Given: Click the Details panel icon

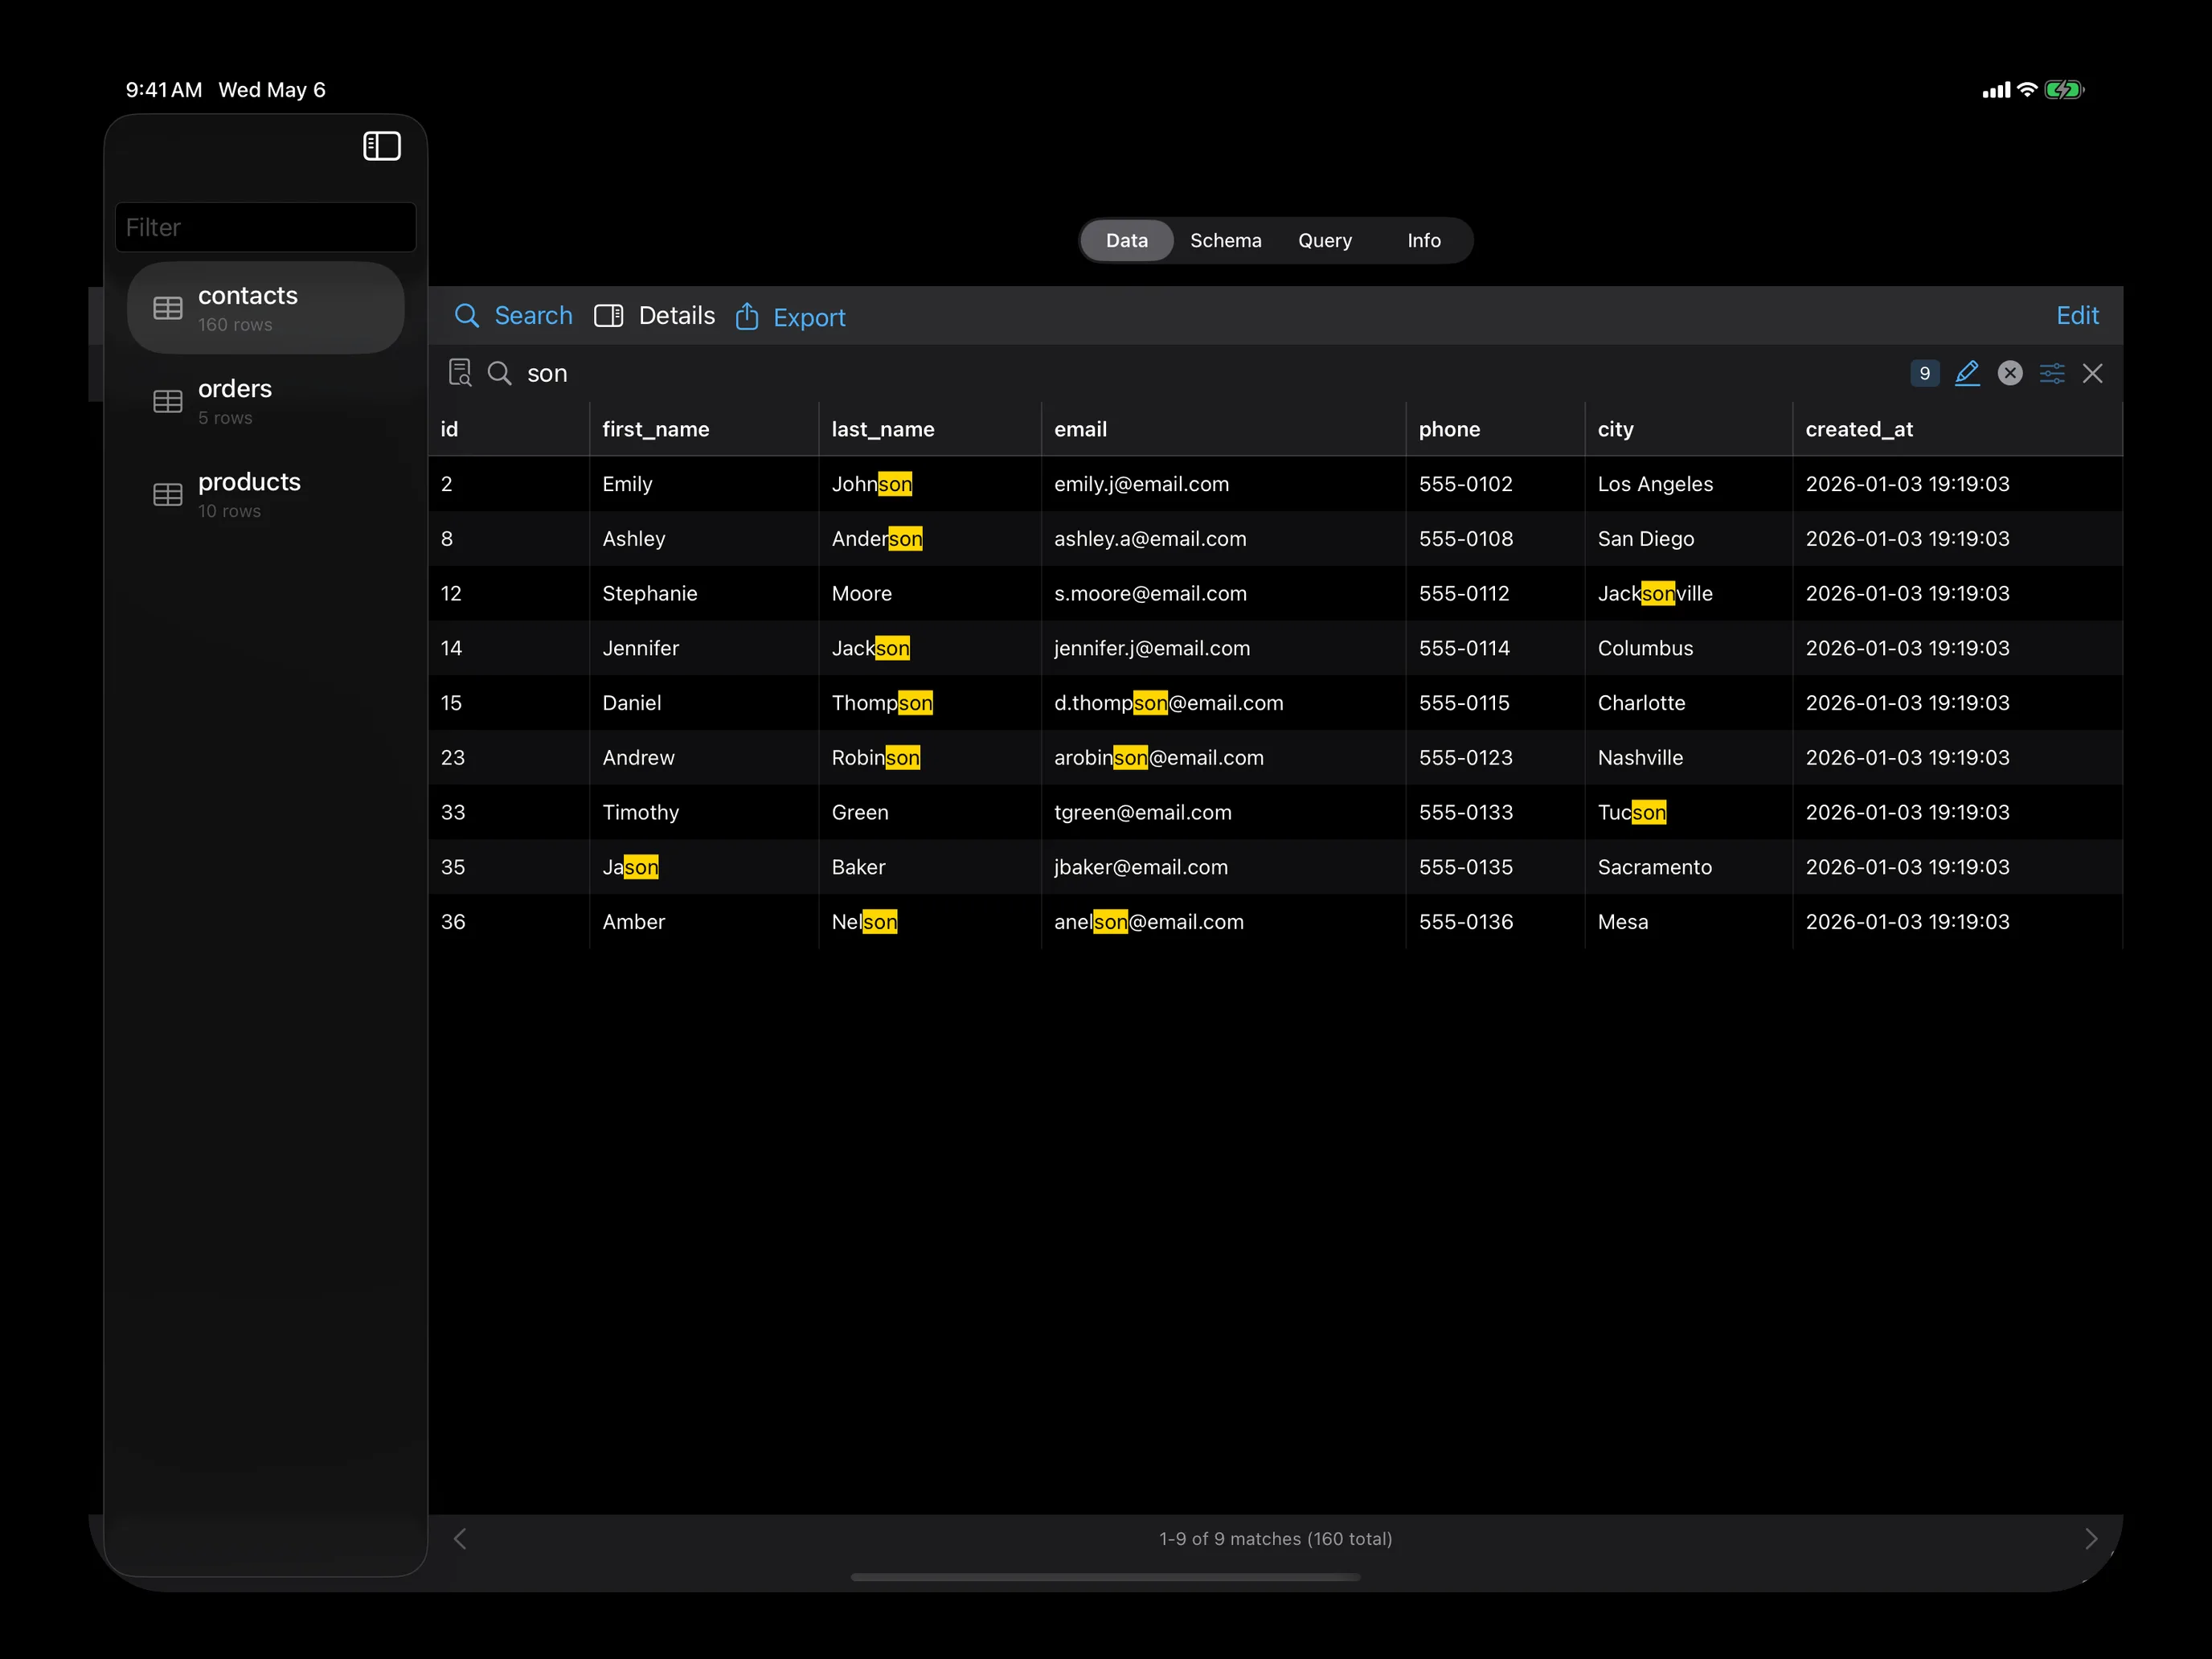Looking at the screenshot, I should (x=608, y=316).
